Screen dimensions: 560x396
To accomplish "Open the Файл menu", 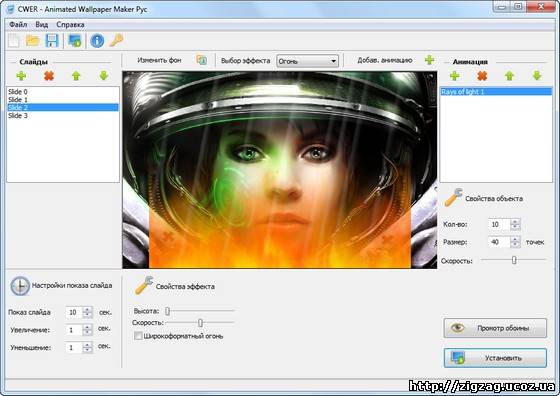I will point(18,25).
